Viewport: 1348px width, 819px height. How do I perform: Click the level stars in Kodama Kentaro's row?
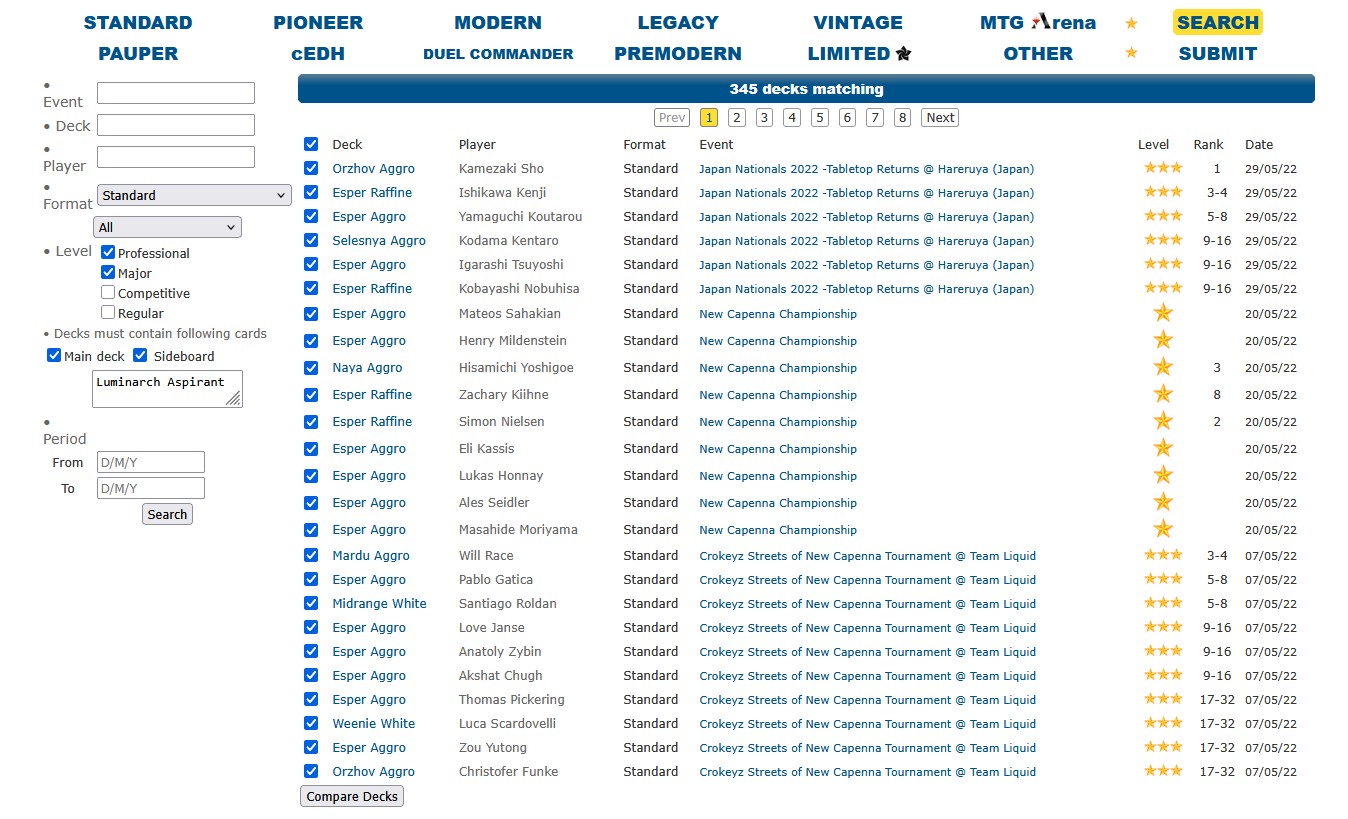pyautogui.click(x=1163, y=240)
